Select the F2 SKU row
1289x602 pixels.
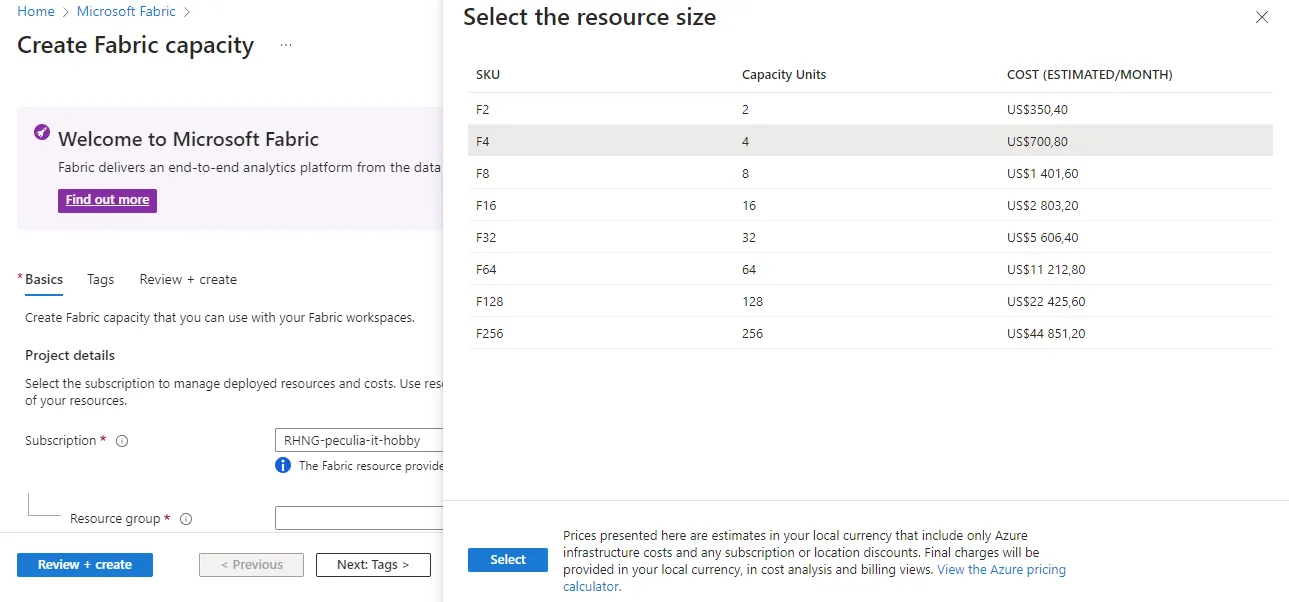(870, 109)
